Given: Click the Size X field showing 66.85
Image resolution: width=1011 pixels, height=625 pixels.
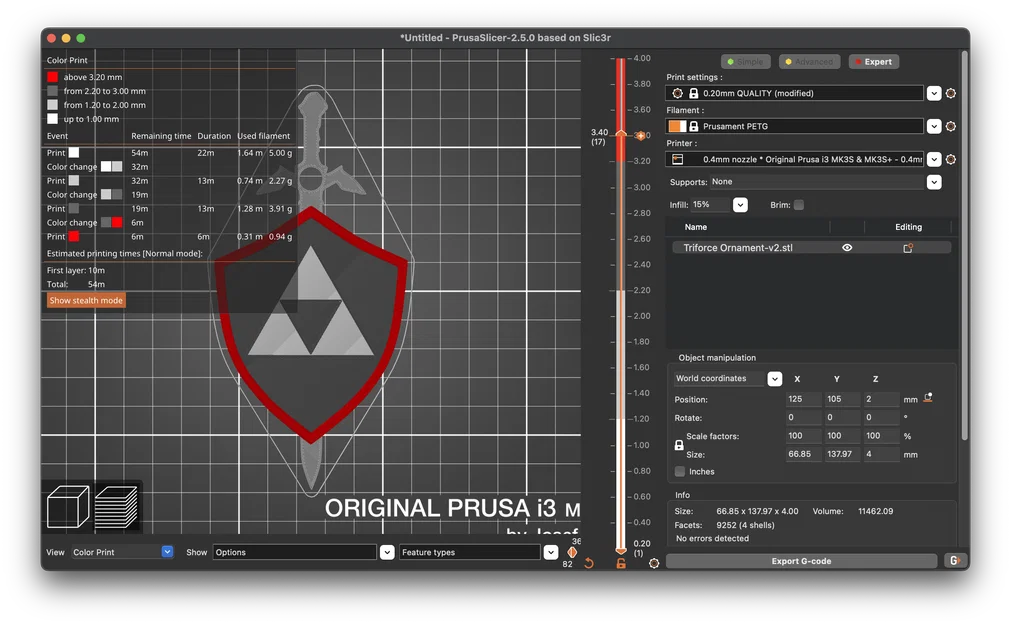Looking at the screenshot, I should pyautogui.click(x=803, y=454).
